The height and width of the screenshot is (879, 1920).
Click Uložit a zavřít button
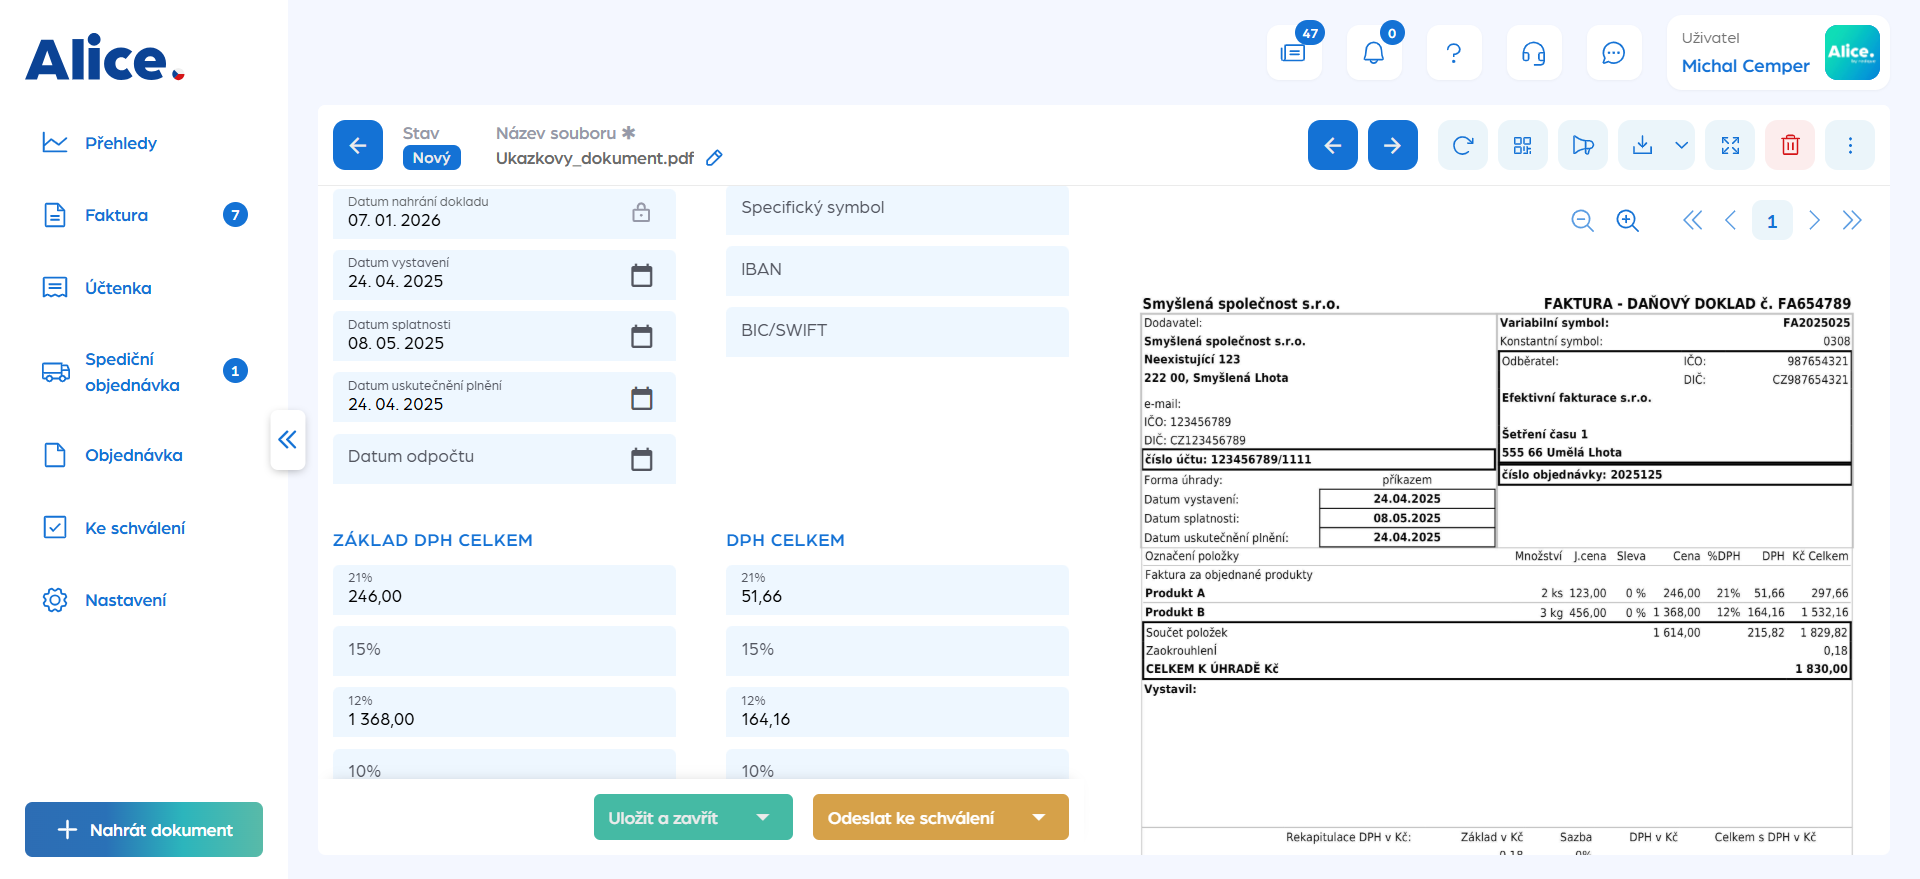point(664,818)
